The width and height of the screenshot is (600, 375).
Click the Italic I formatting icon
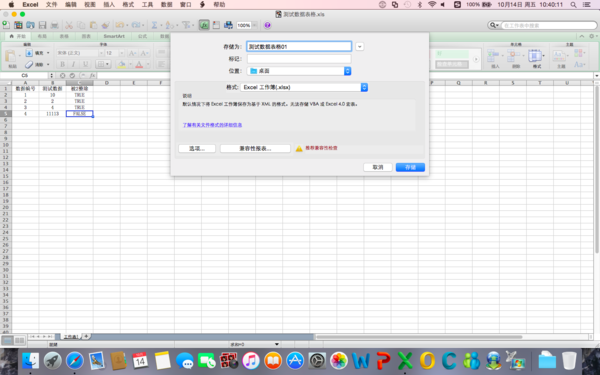(x=73, y=64)
